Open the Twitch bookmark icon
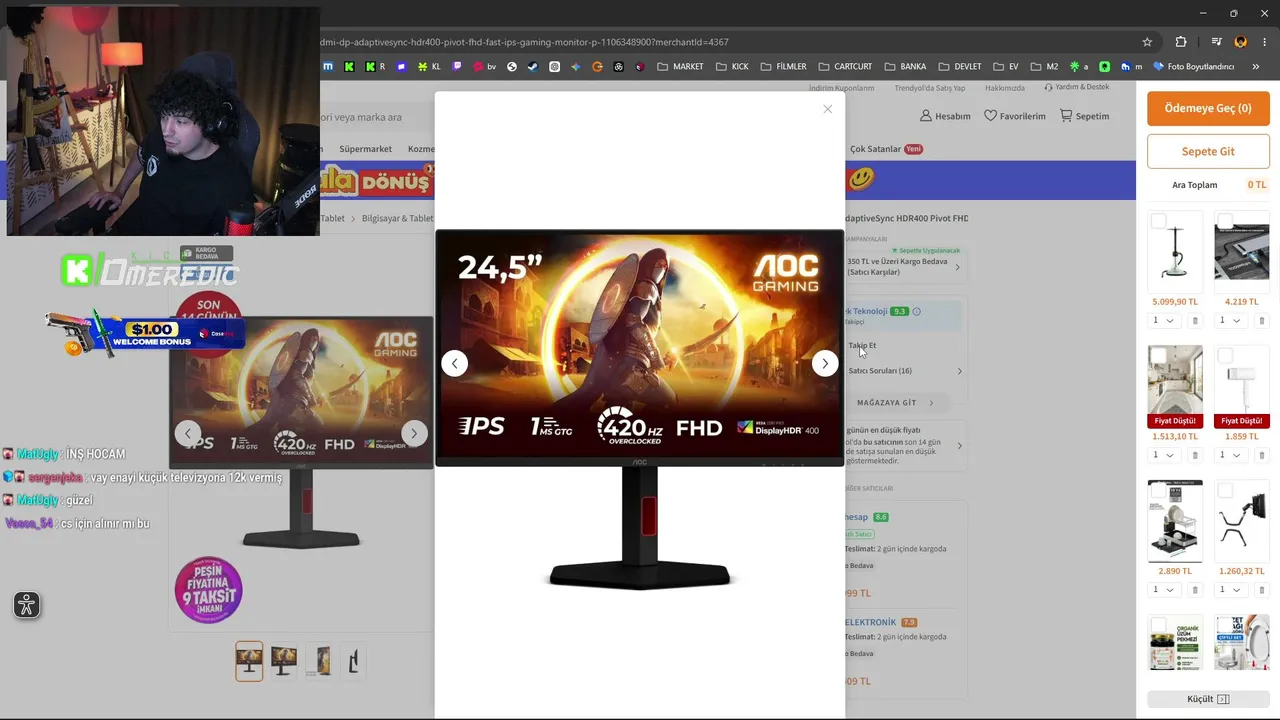This screenshot has height=720, width=1280. [457, 67]
